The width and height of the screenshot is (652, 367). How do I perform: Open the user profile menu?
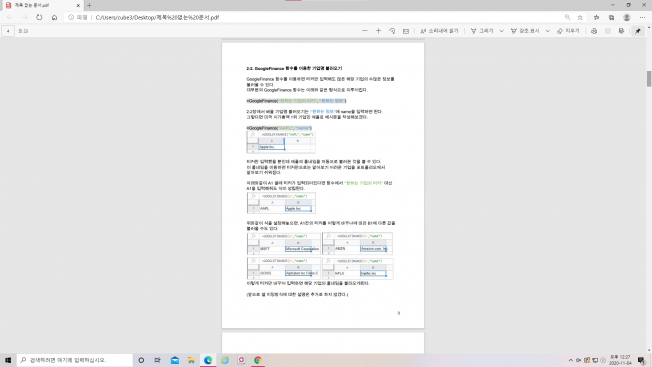pyautogui.click(x=627, y=17)
